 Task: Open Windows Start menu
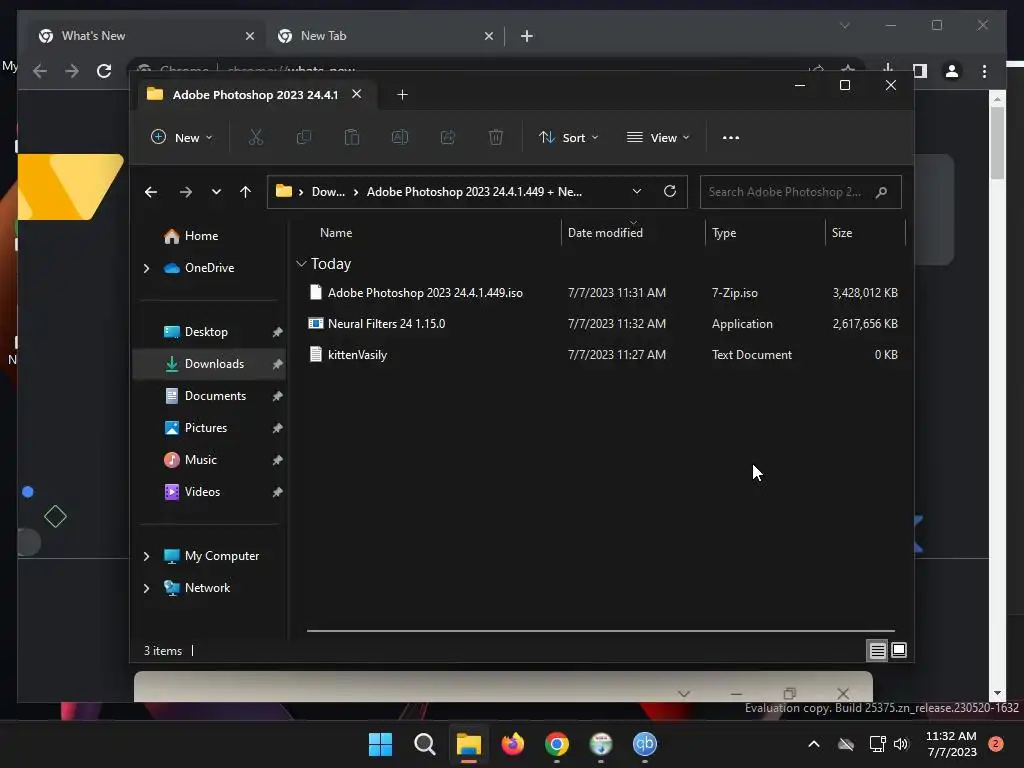tap(380, 744)
